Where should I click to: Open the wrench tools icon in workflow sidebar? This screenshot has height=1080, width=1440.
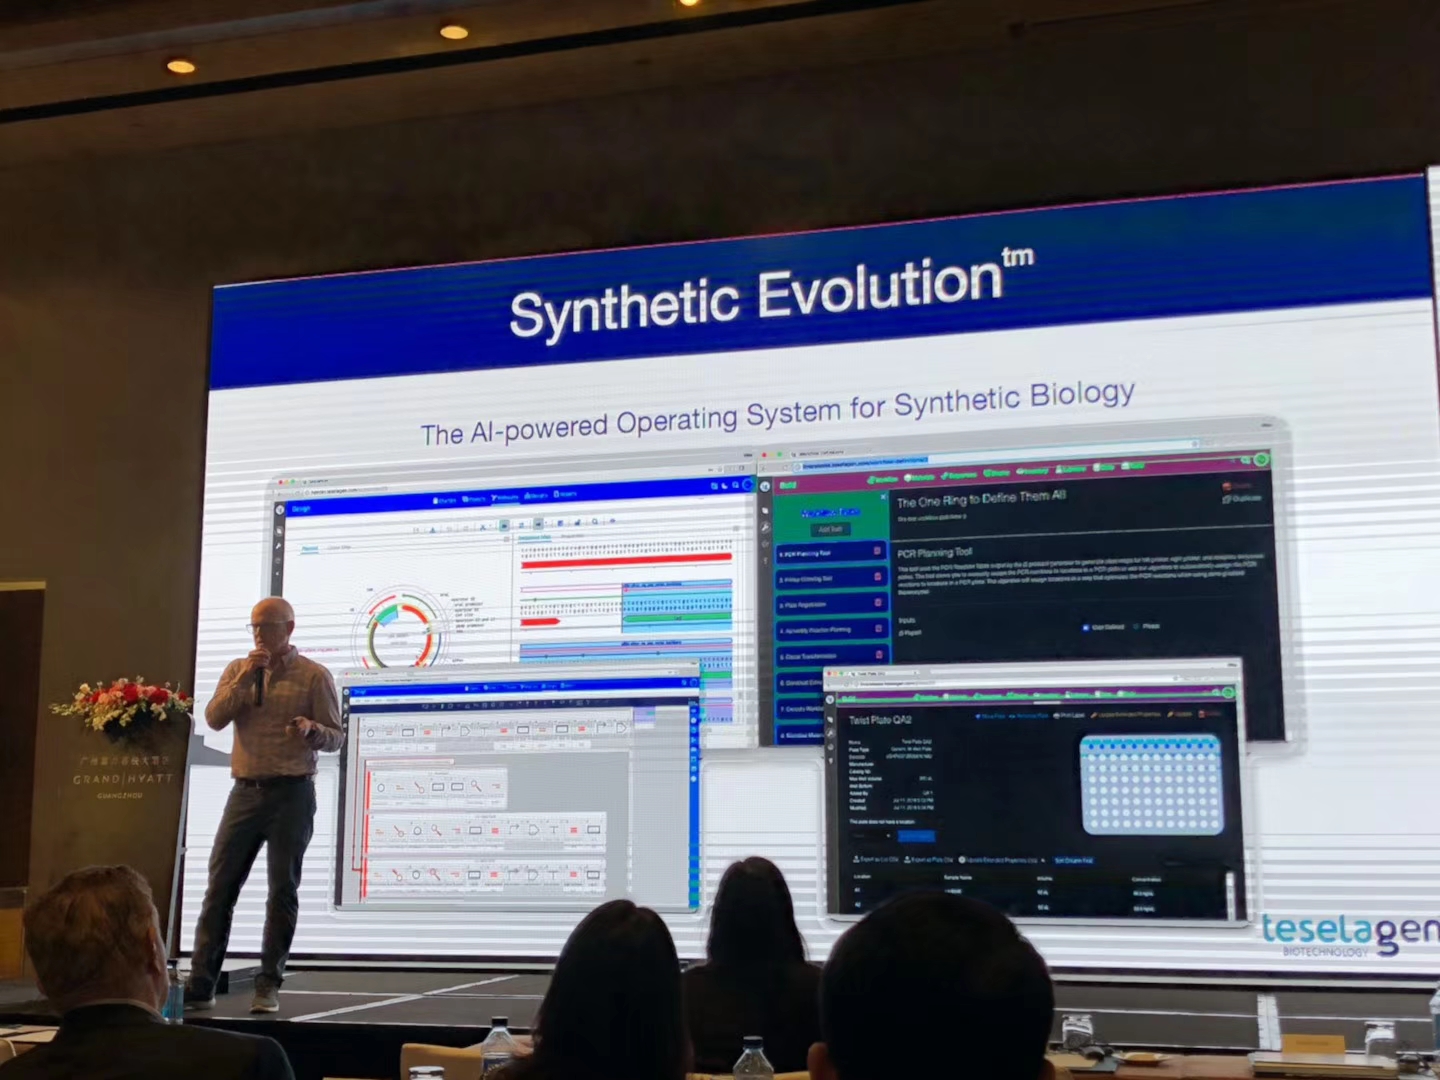click(765, 527)
